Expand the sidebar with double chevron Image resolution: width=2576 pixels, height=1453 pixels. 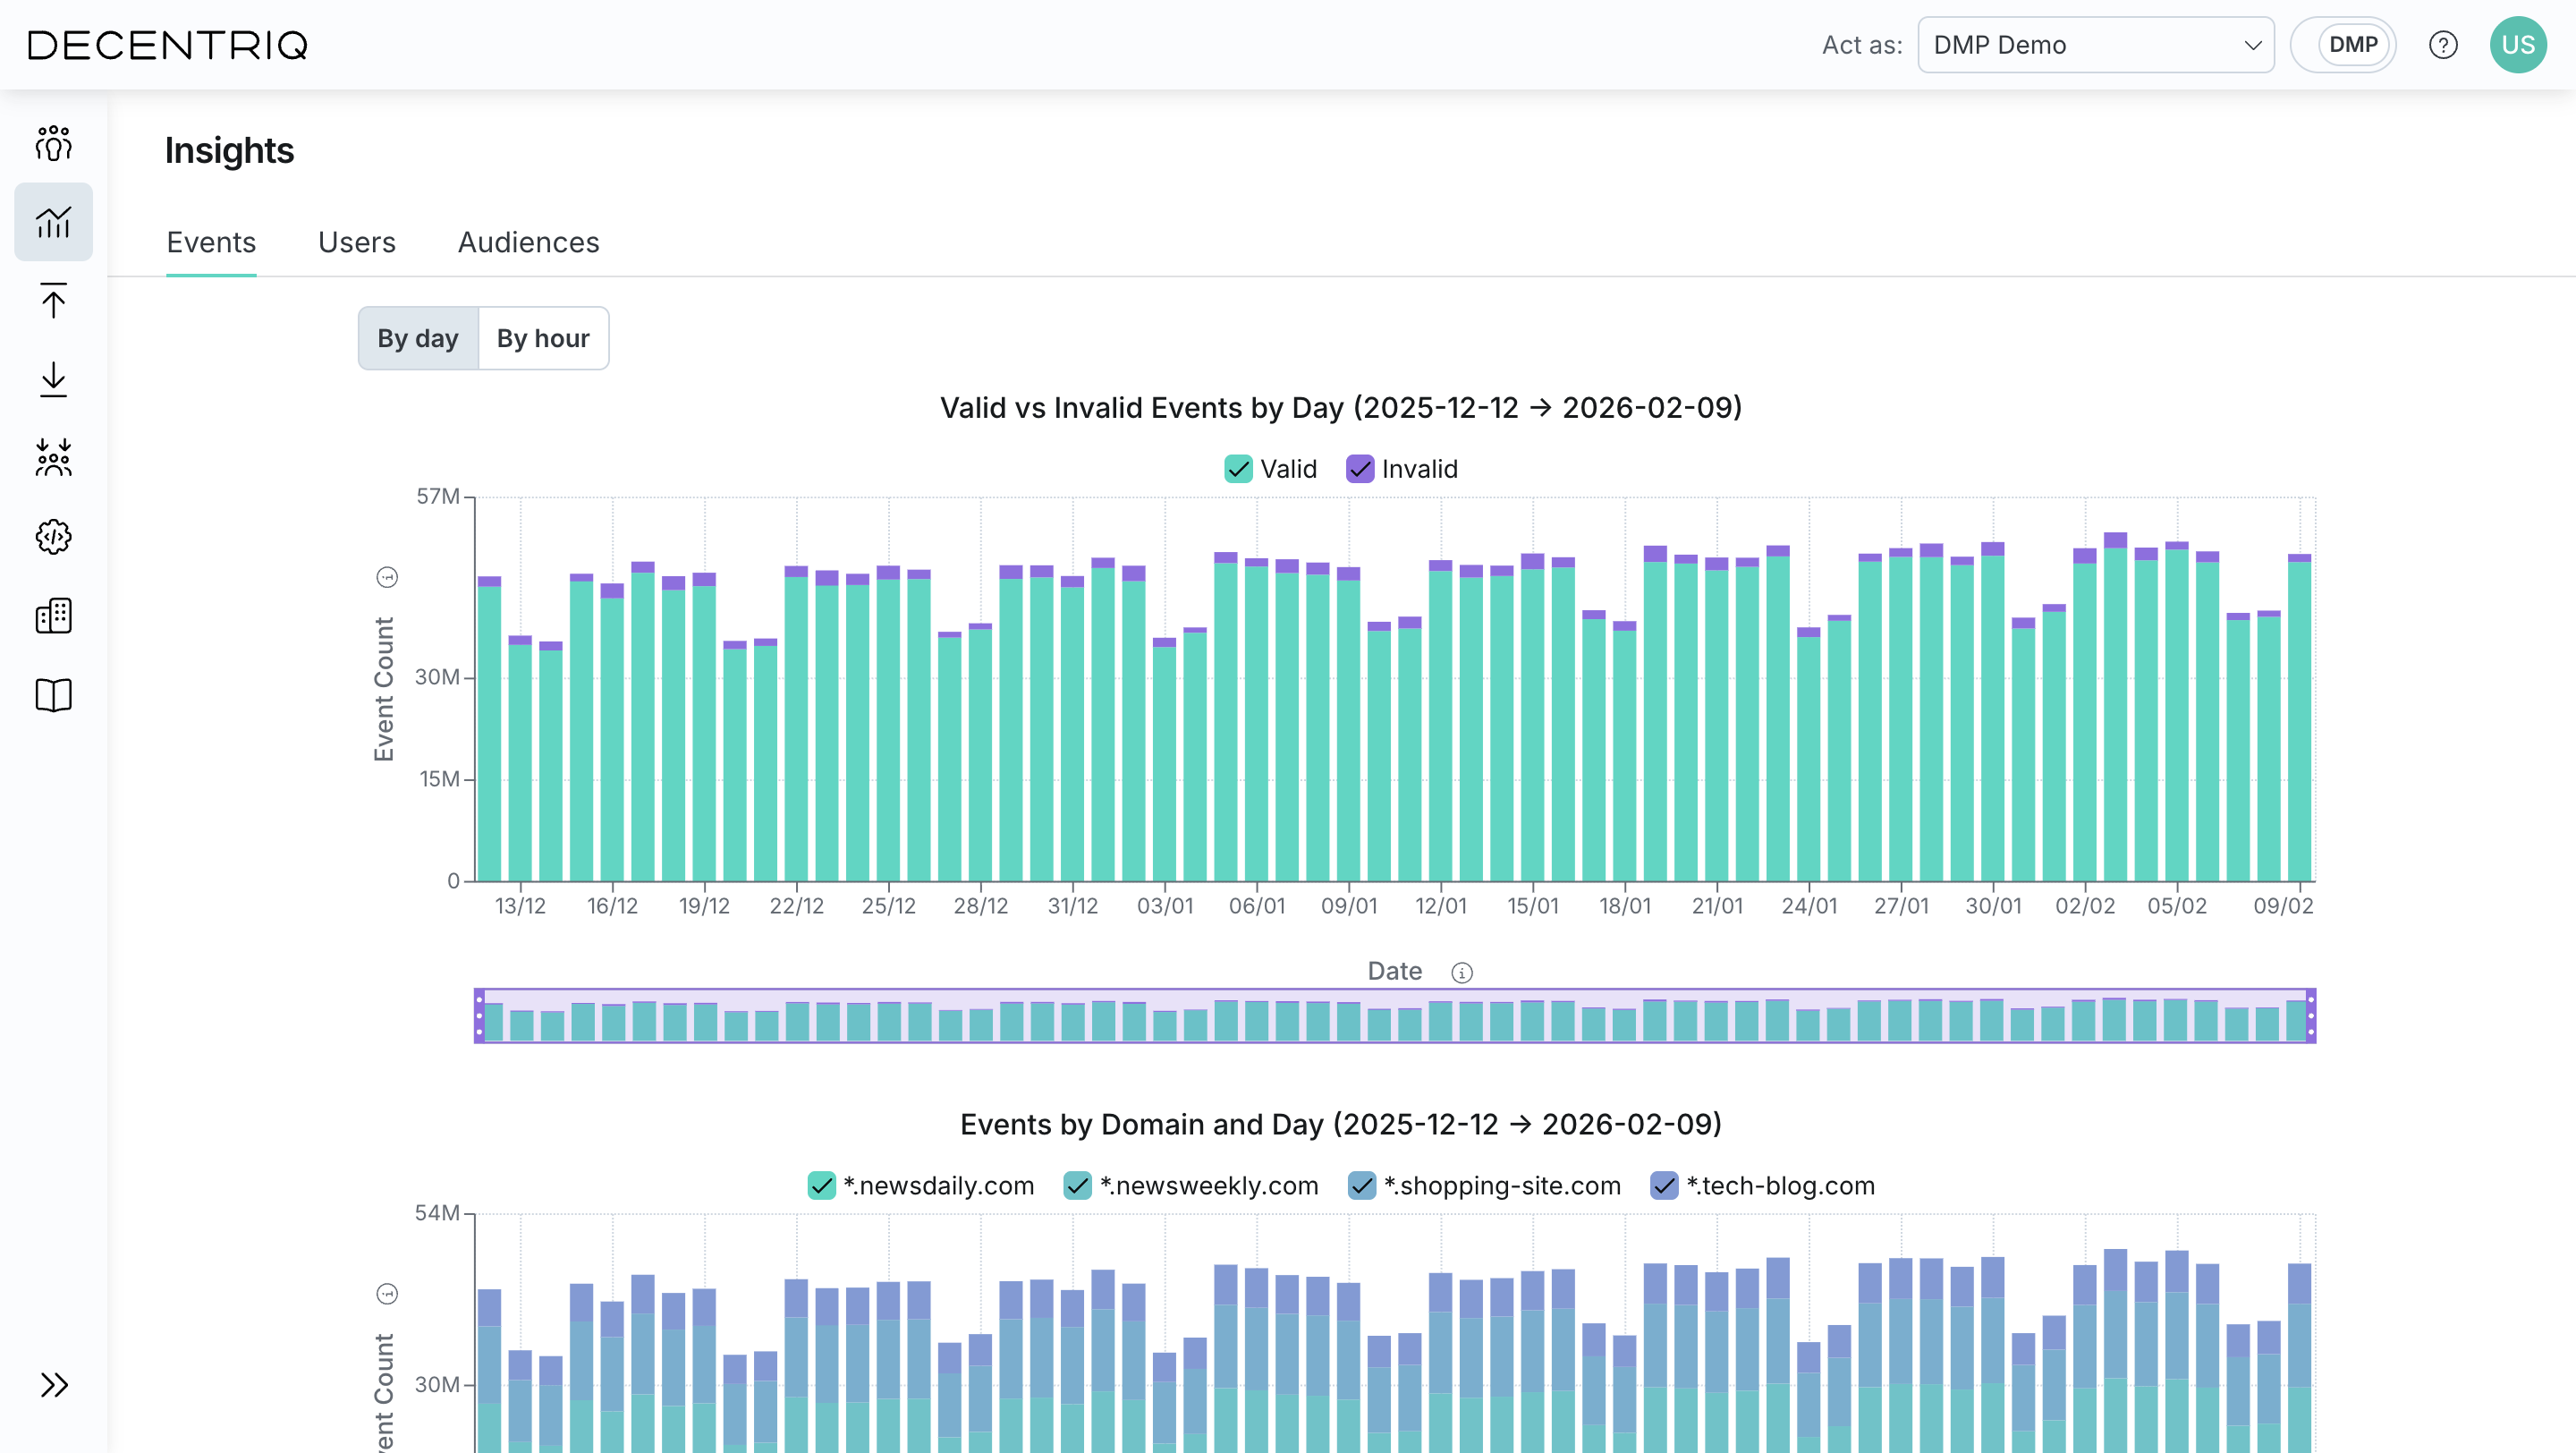(x=54, y=1385)
